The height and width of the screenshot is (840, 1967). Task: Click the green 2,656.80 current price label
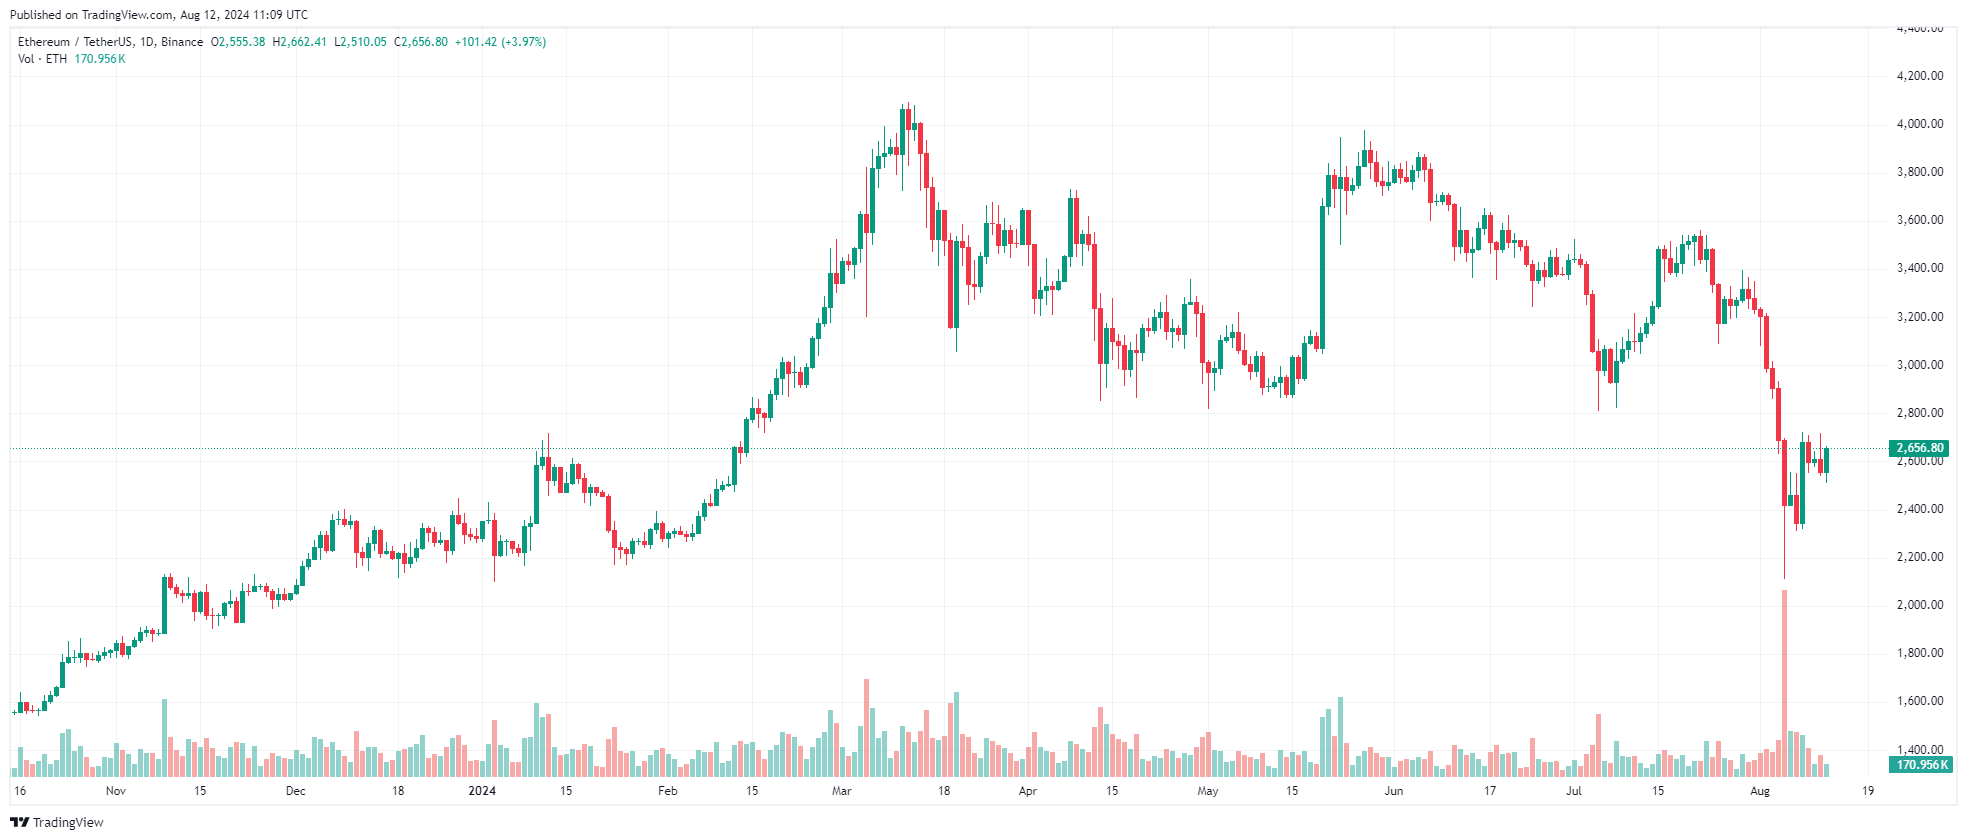(1920, 448)
